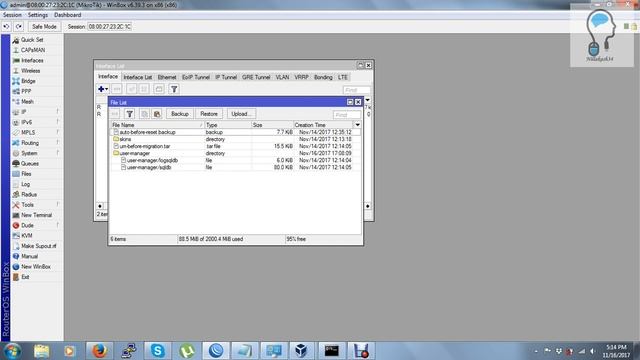
Task: Launch a New WinBox window
Action: [x=36, y=267]
